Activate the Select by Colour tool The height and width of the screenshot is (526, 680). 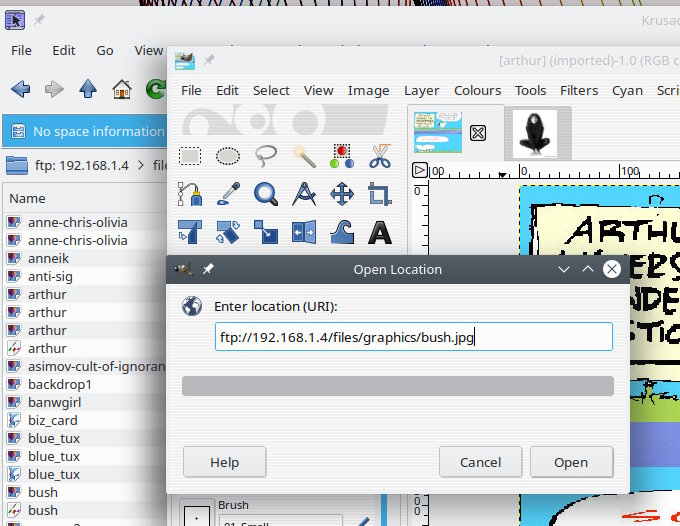(x=342, y=156)
